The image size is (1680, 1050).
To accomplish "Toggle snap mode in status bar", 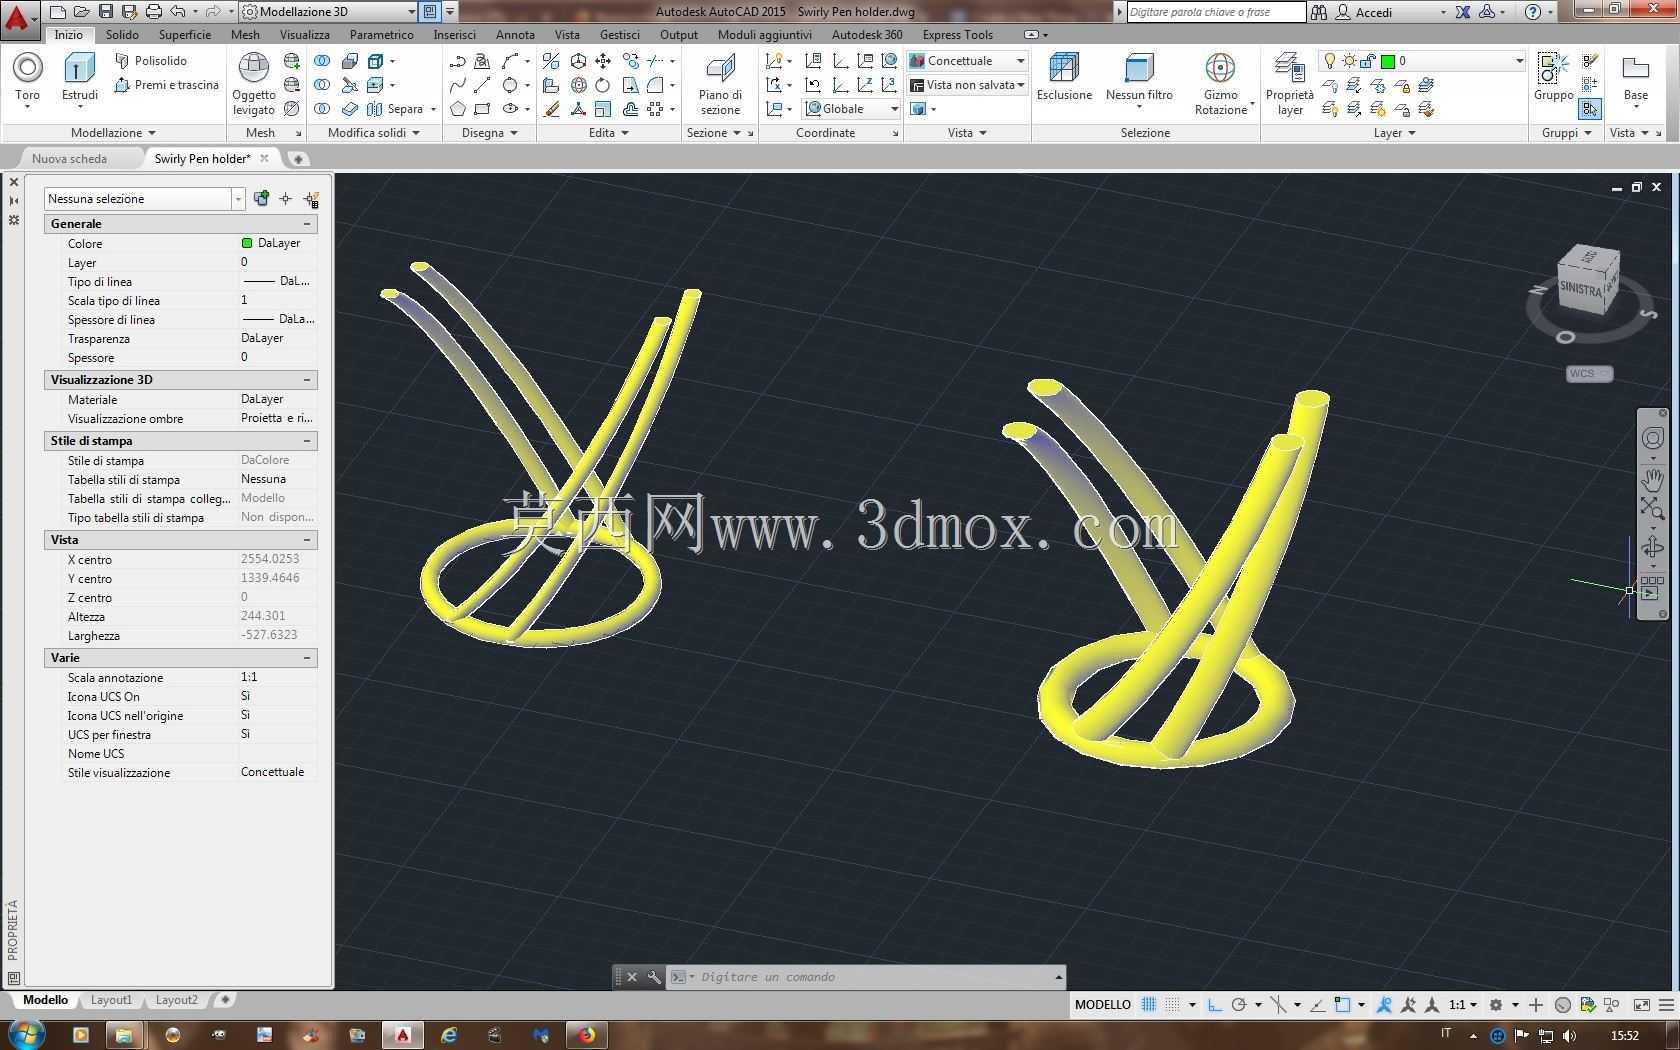I will (x=1172, y=1005).
